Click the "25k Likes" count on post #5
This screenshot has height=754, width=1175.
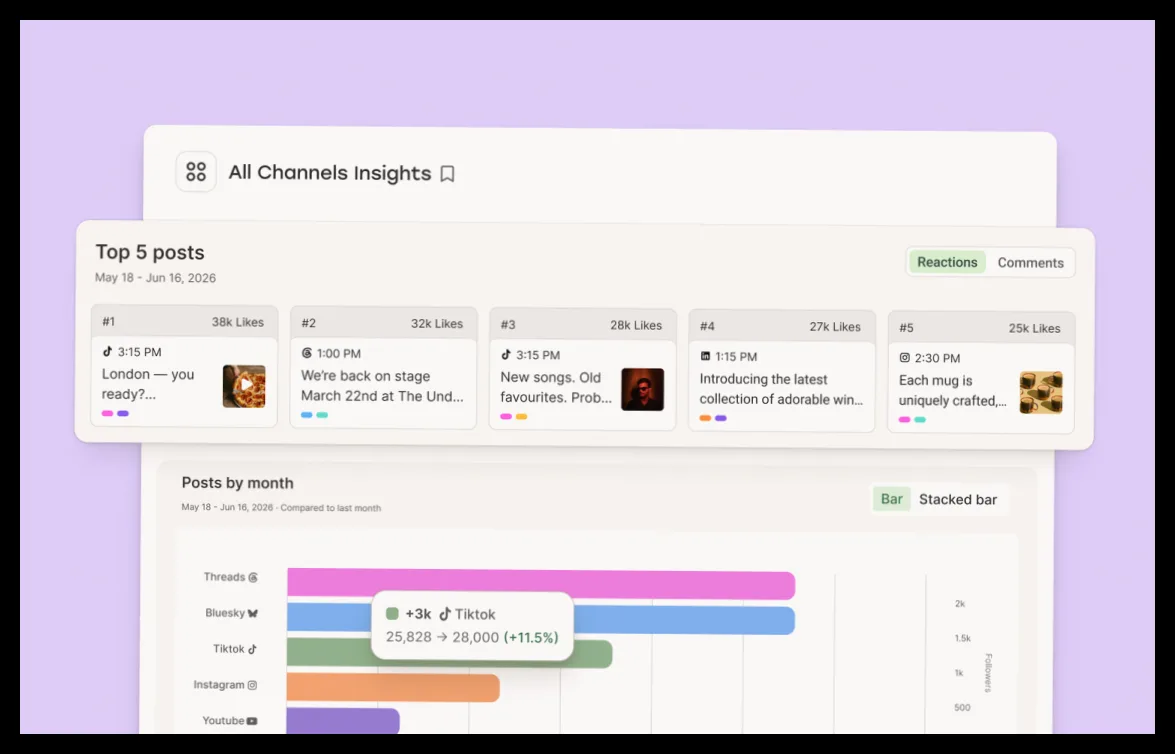(x=1034, y=328)
